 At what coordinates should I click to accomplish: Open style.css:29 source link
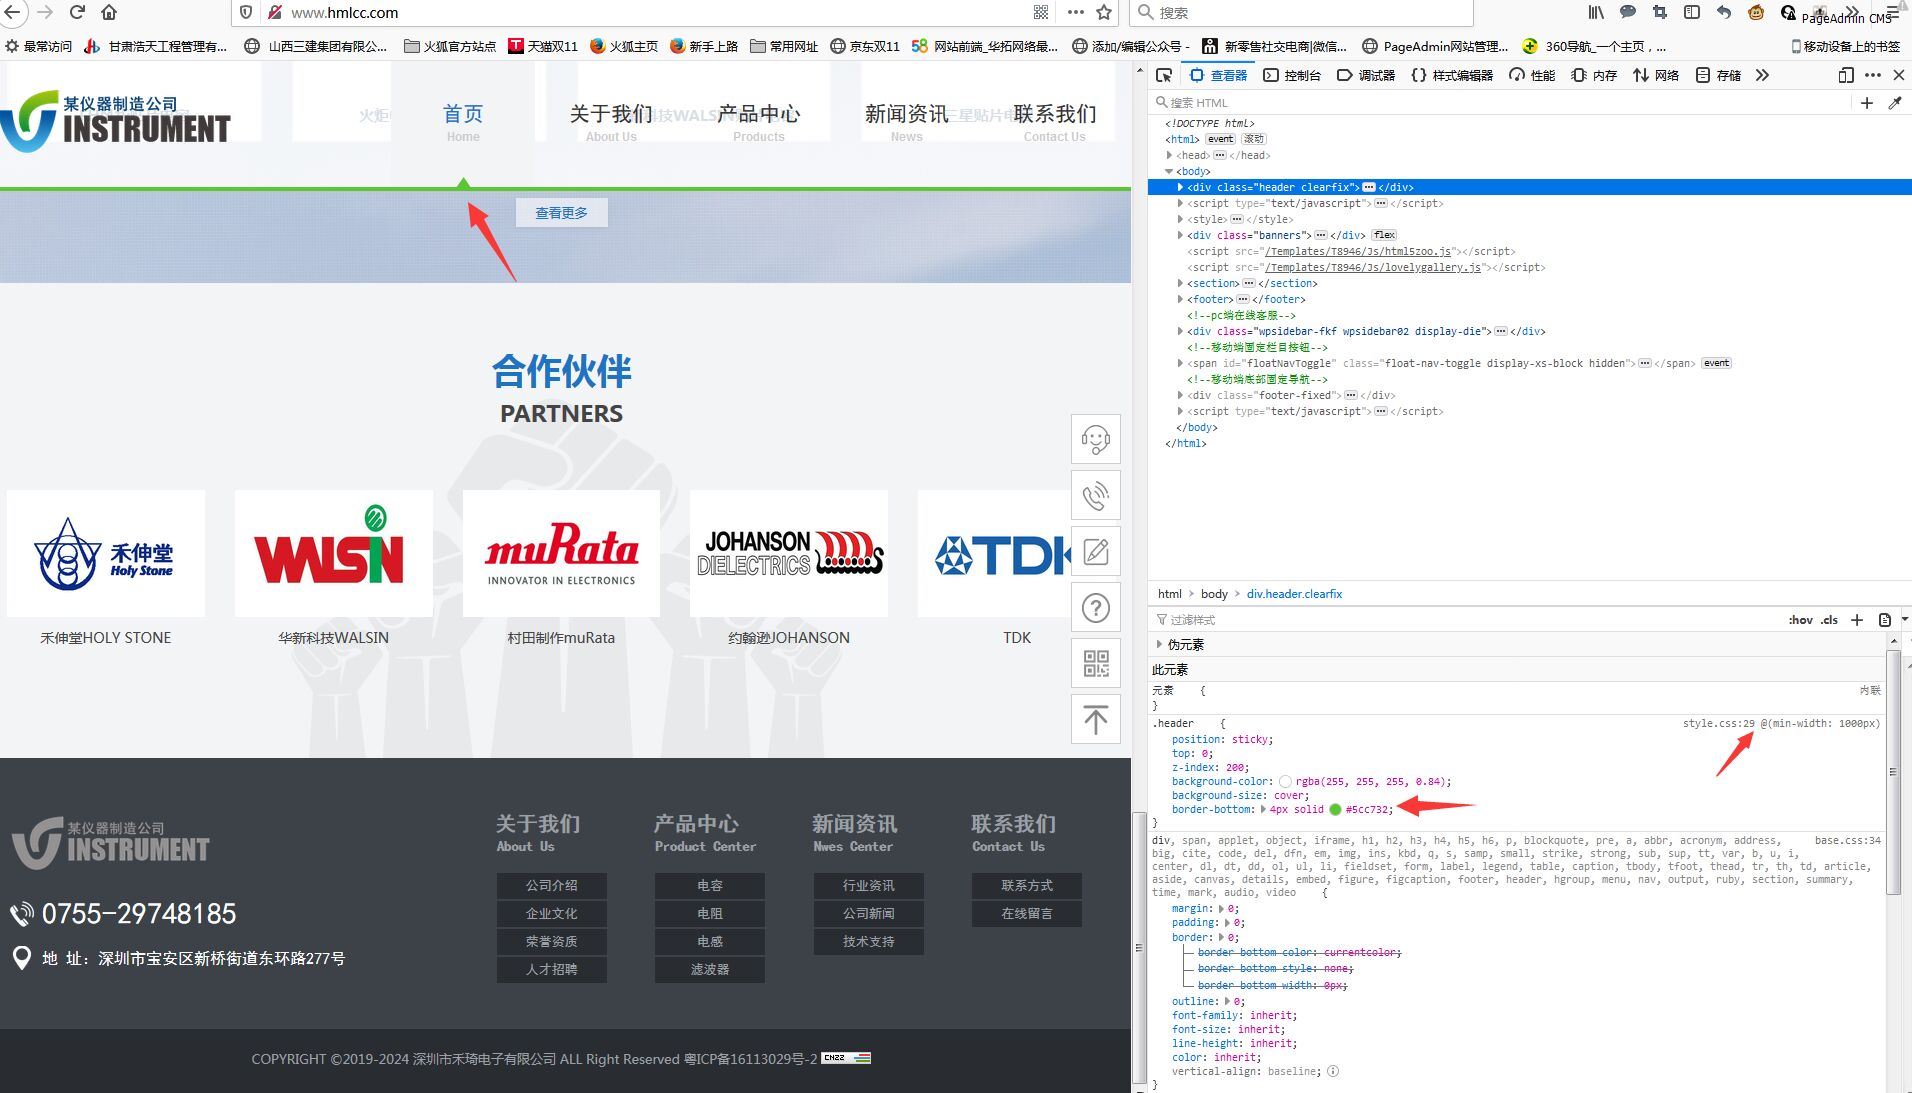click(1718, 723)
